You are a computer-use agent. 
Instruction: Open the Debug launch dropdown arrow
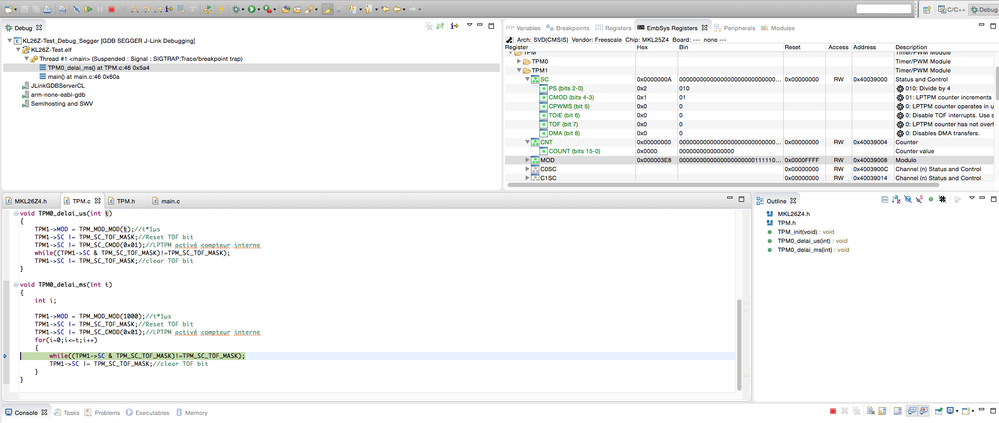coord(243,10)
